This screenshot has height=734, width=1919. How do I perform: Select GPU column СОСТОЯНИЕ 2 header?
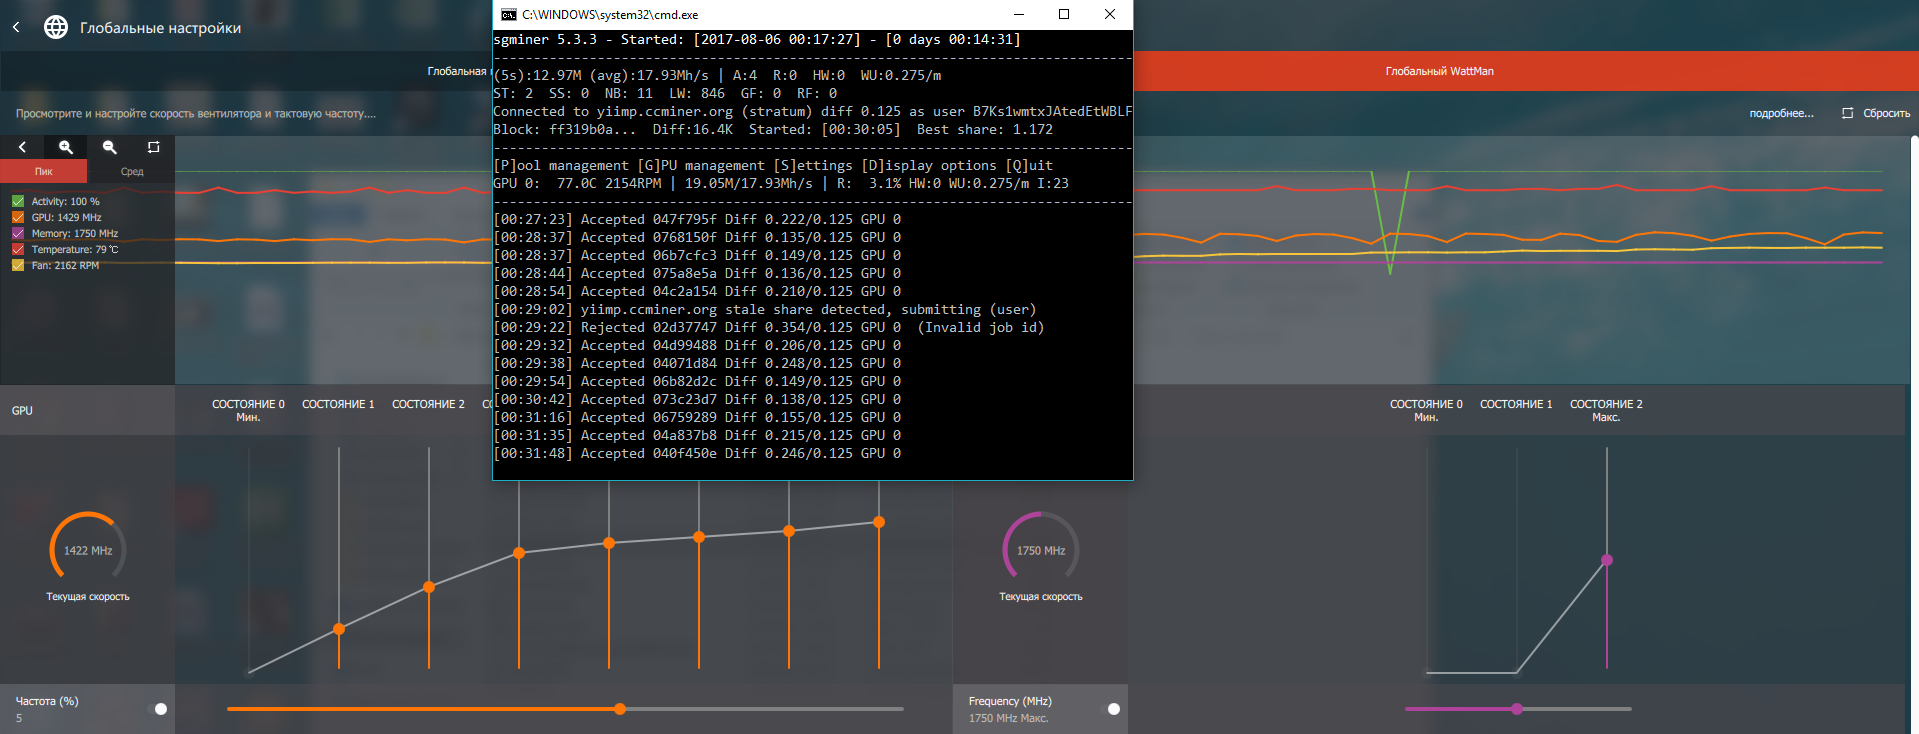pyautogui.click(x=428, y=404)
